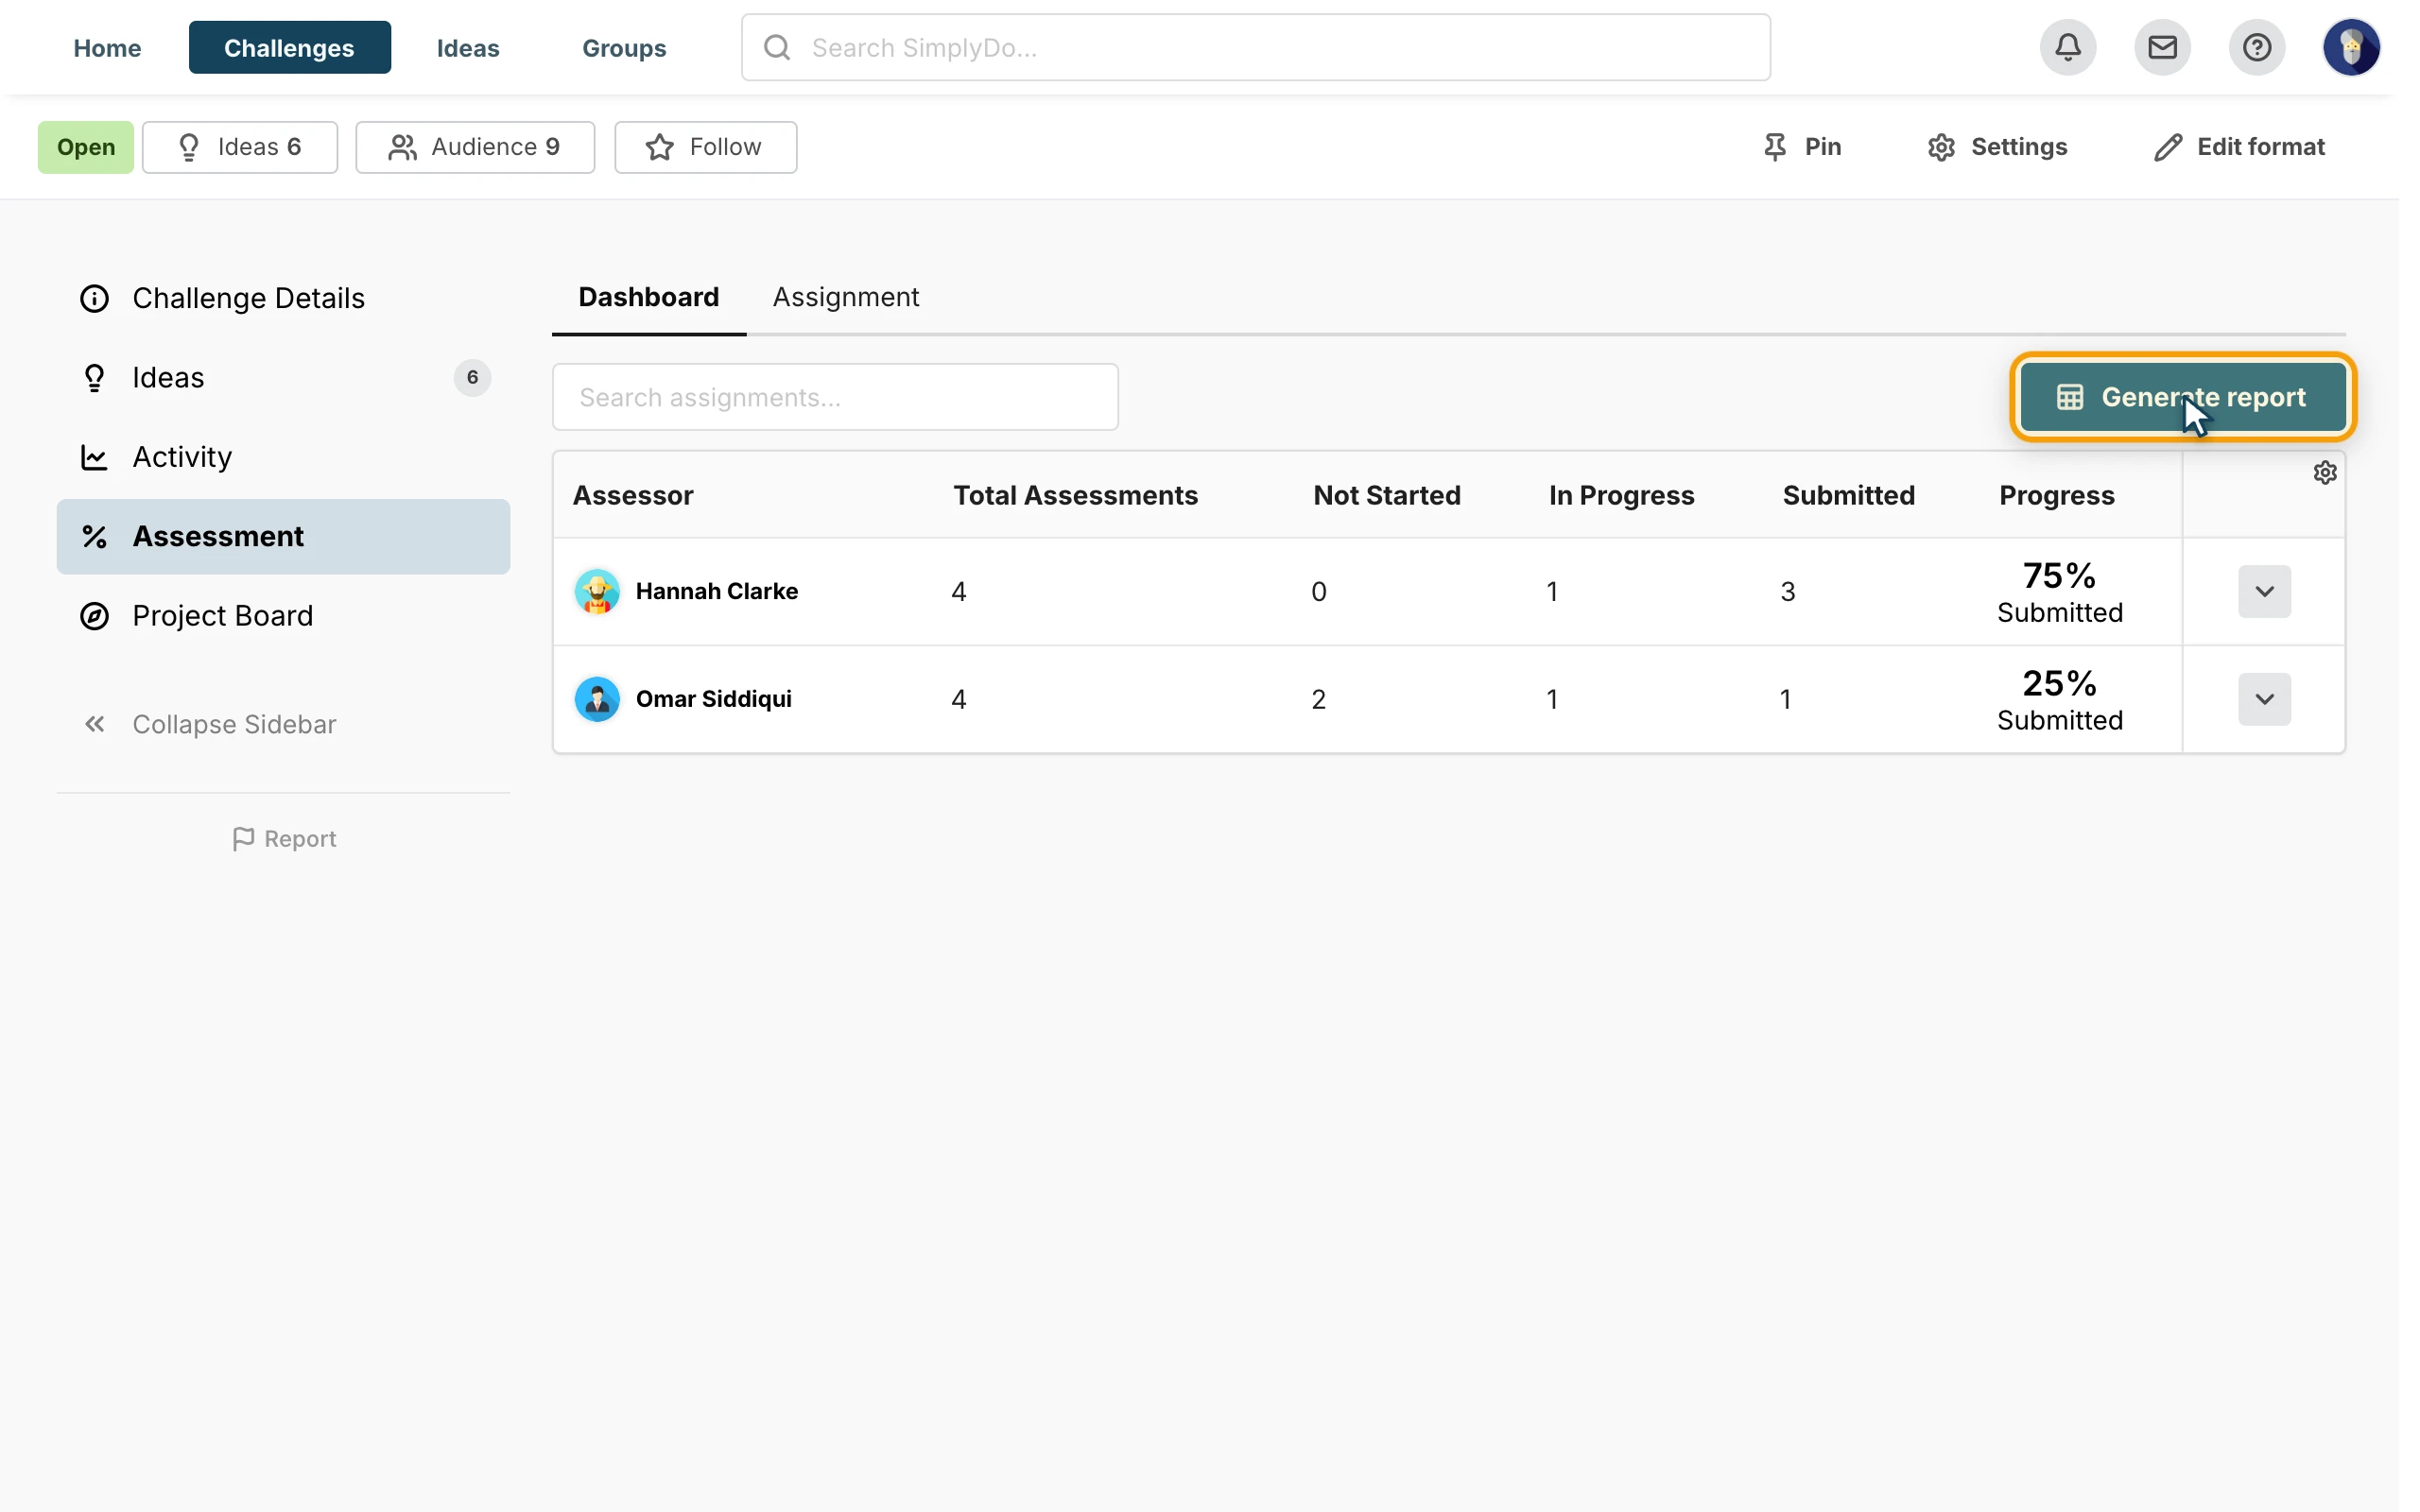Open challenge Settings
The image size is (2420, 1512).
(x=1997, y=147)
